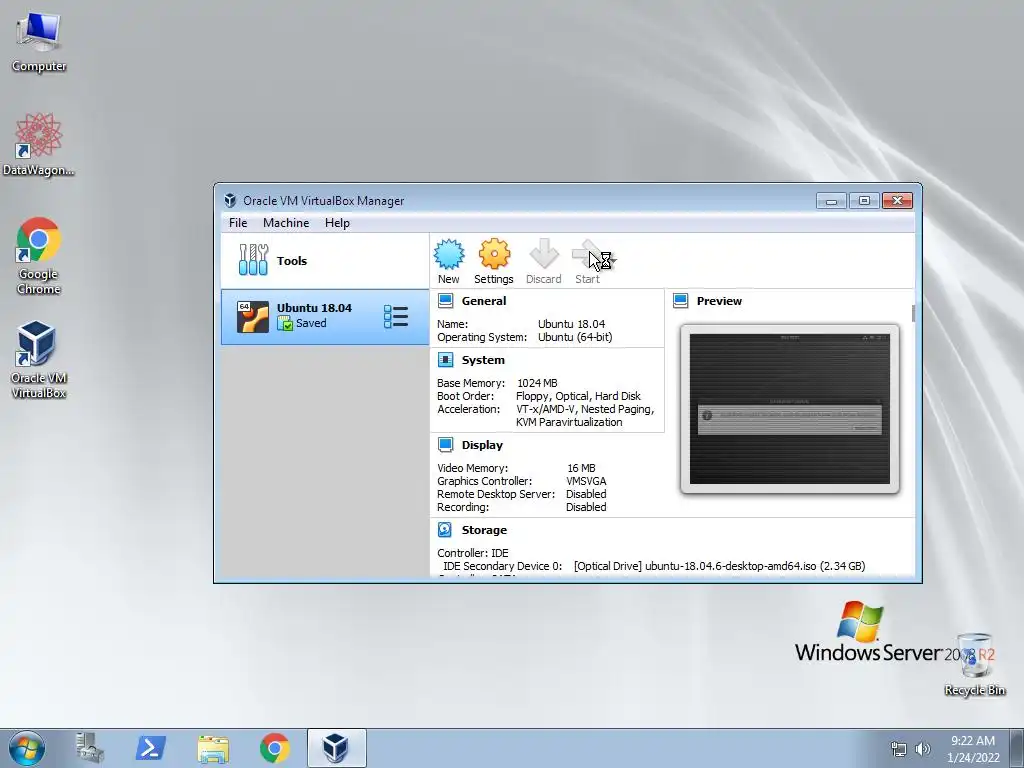The image size is (1024, 768).
Task: Click the Show desktop strip
Action: coord(1017,748)
